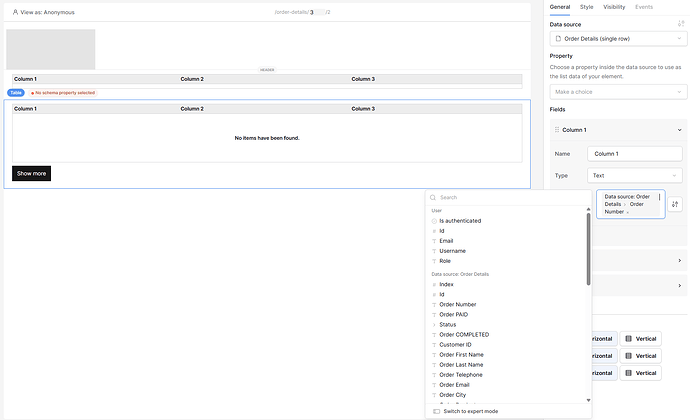Switch to the Events tab
The image size is (690, 420).
644,7
